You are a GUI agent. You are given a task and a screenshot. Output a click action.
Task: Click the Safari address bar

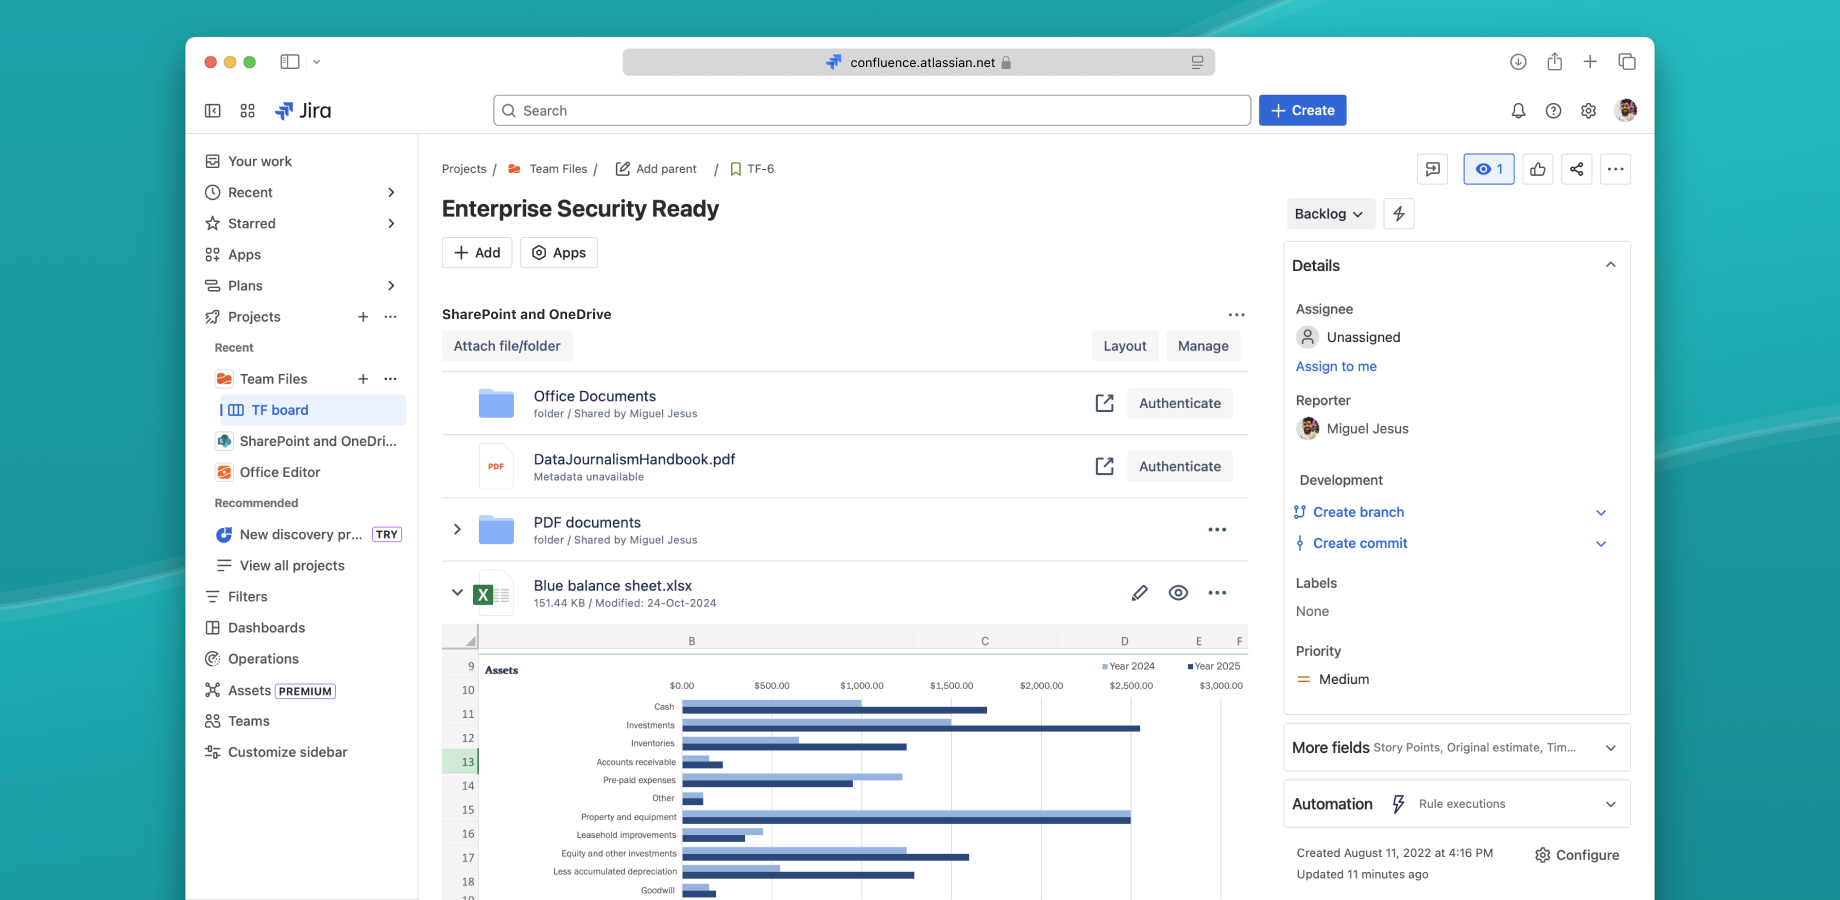point(918,62)
